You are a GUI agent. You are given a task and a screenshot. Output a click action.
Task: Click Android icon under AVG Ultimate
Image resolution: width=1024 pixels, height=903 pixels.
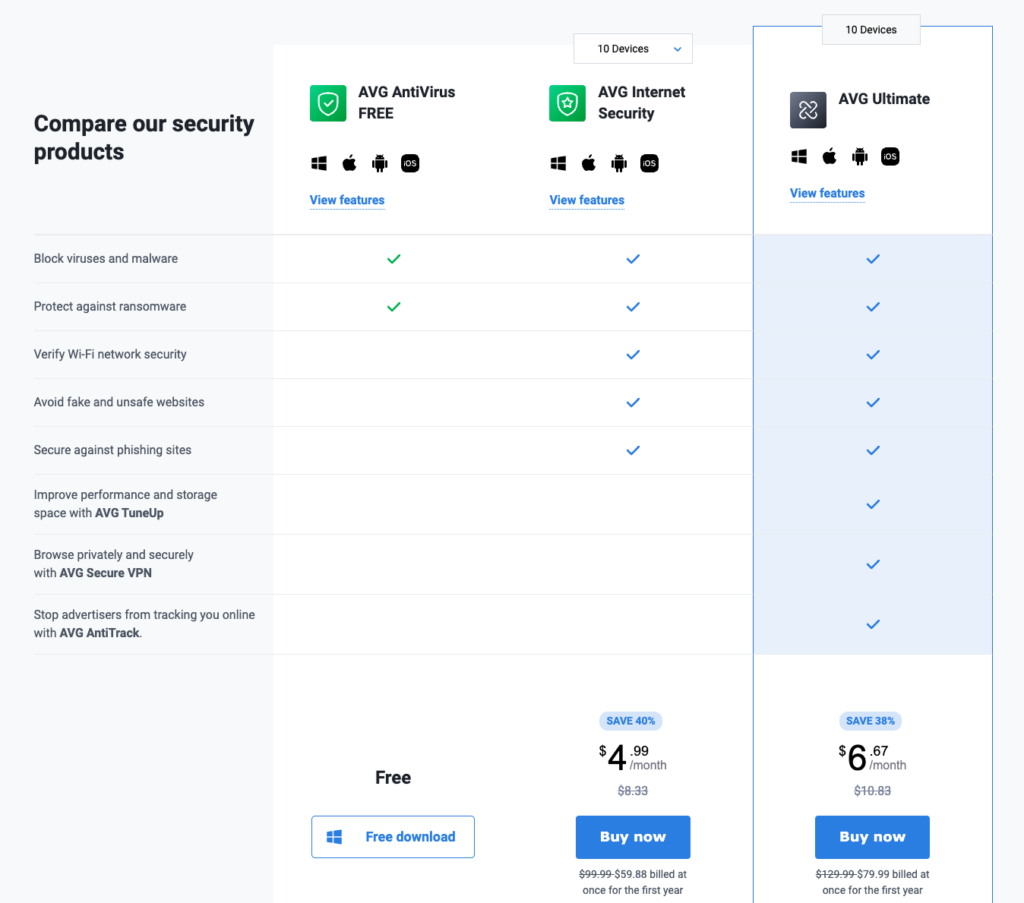(x=859, y=157)
